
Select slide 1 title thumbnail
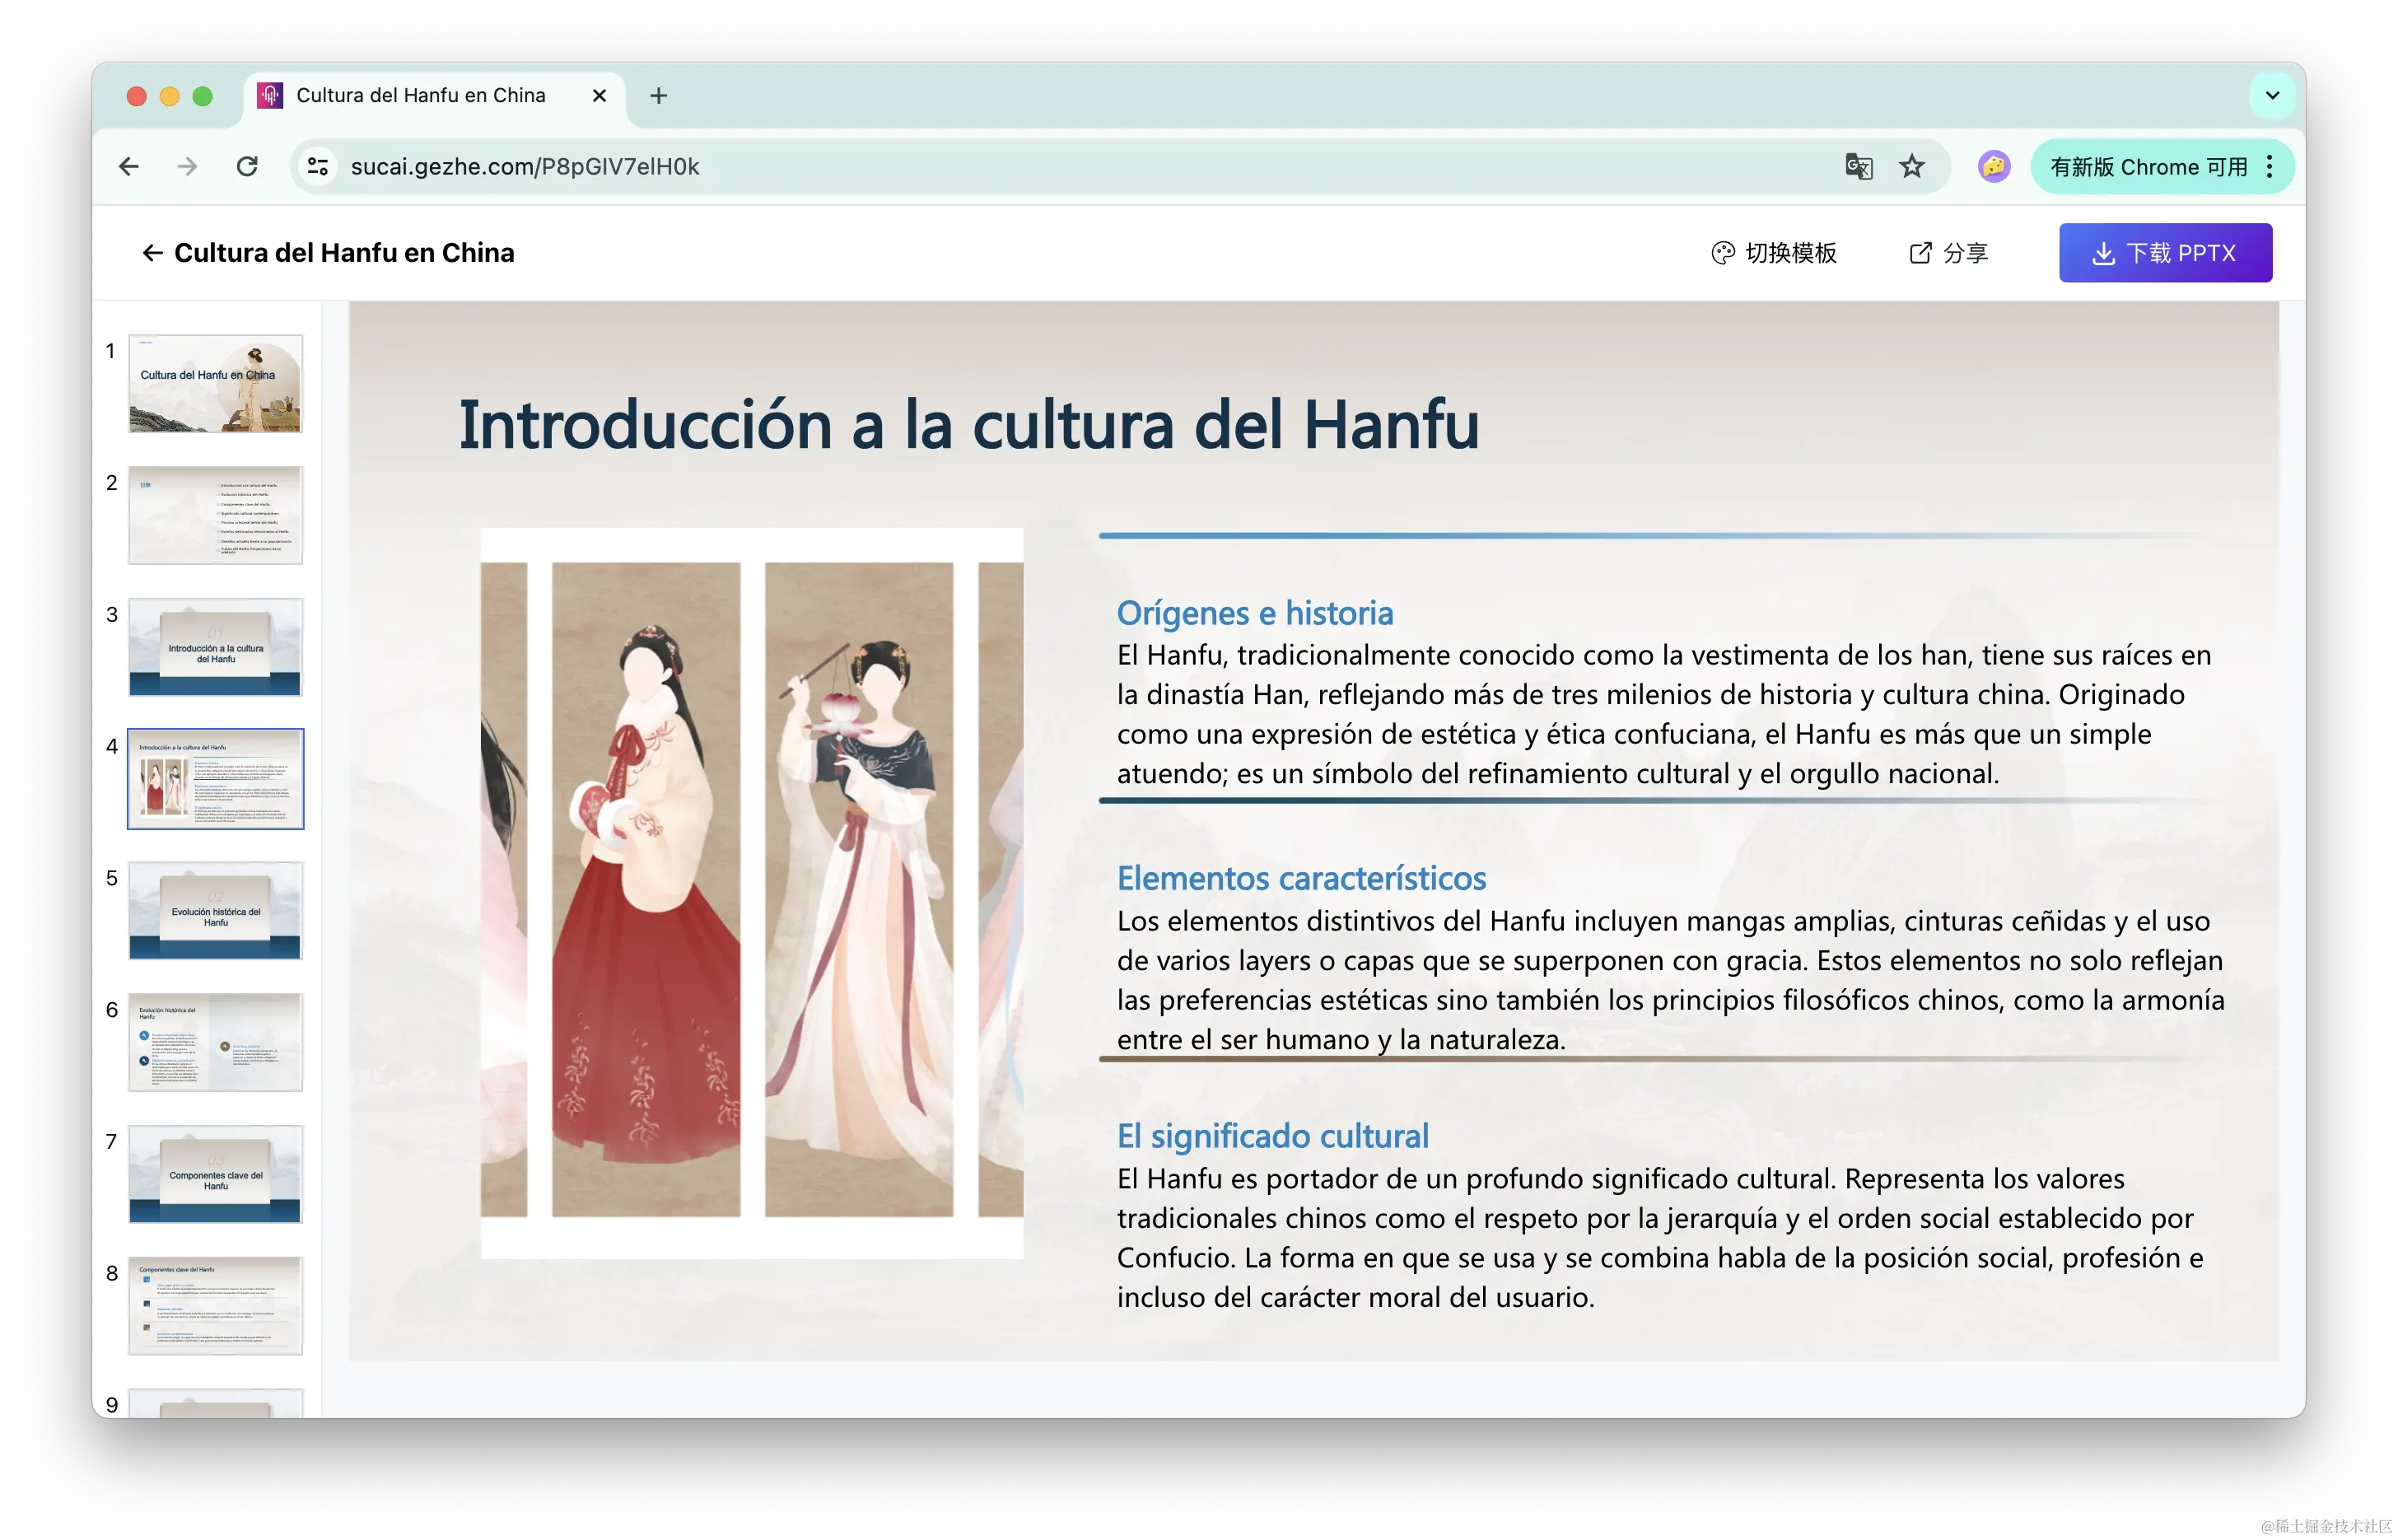click(215, 384)
